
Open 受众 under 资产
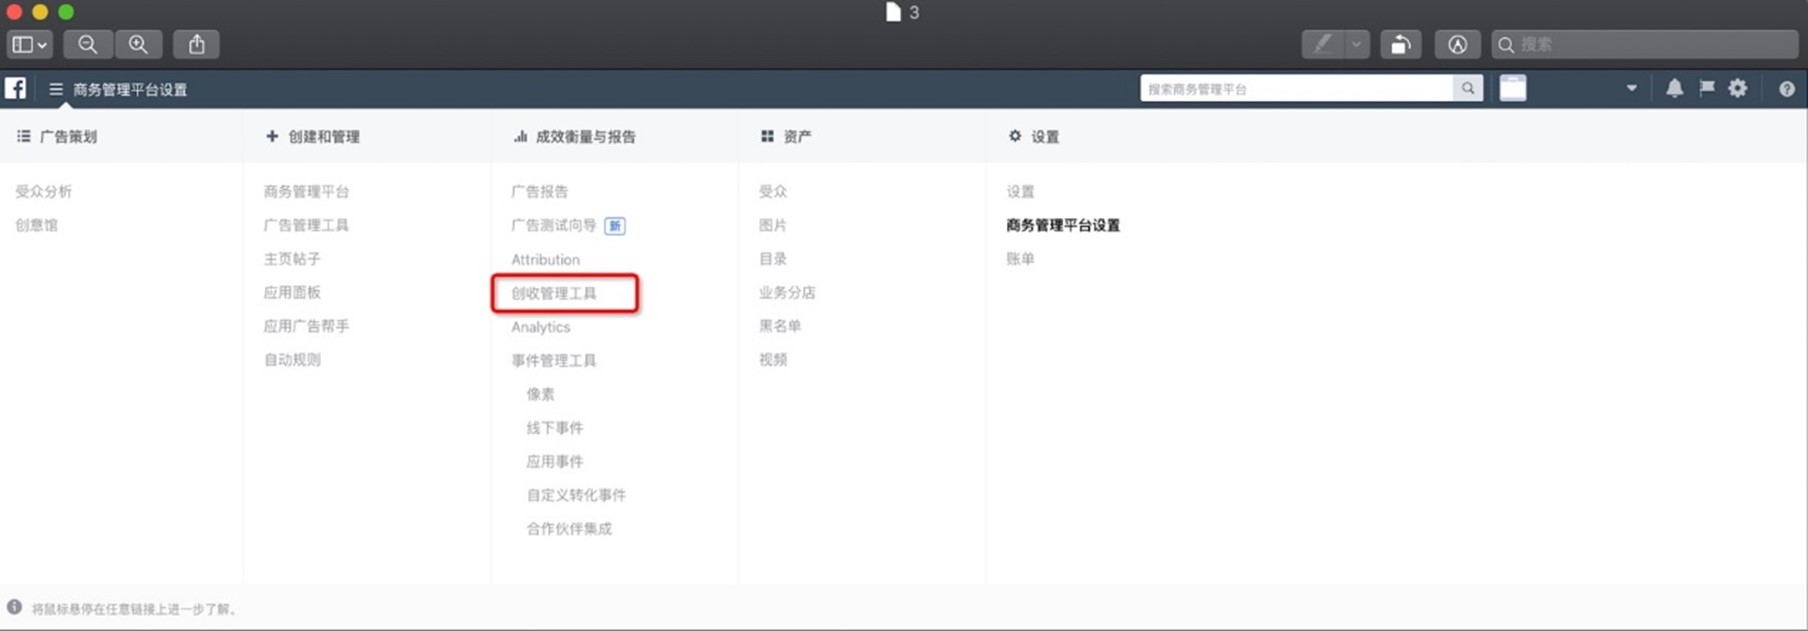772,191
